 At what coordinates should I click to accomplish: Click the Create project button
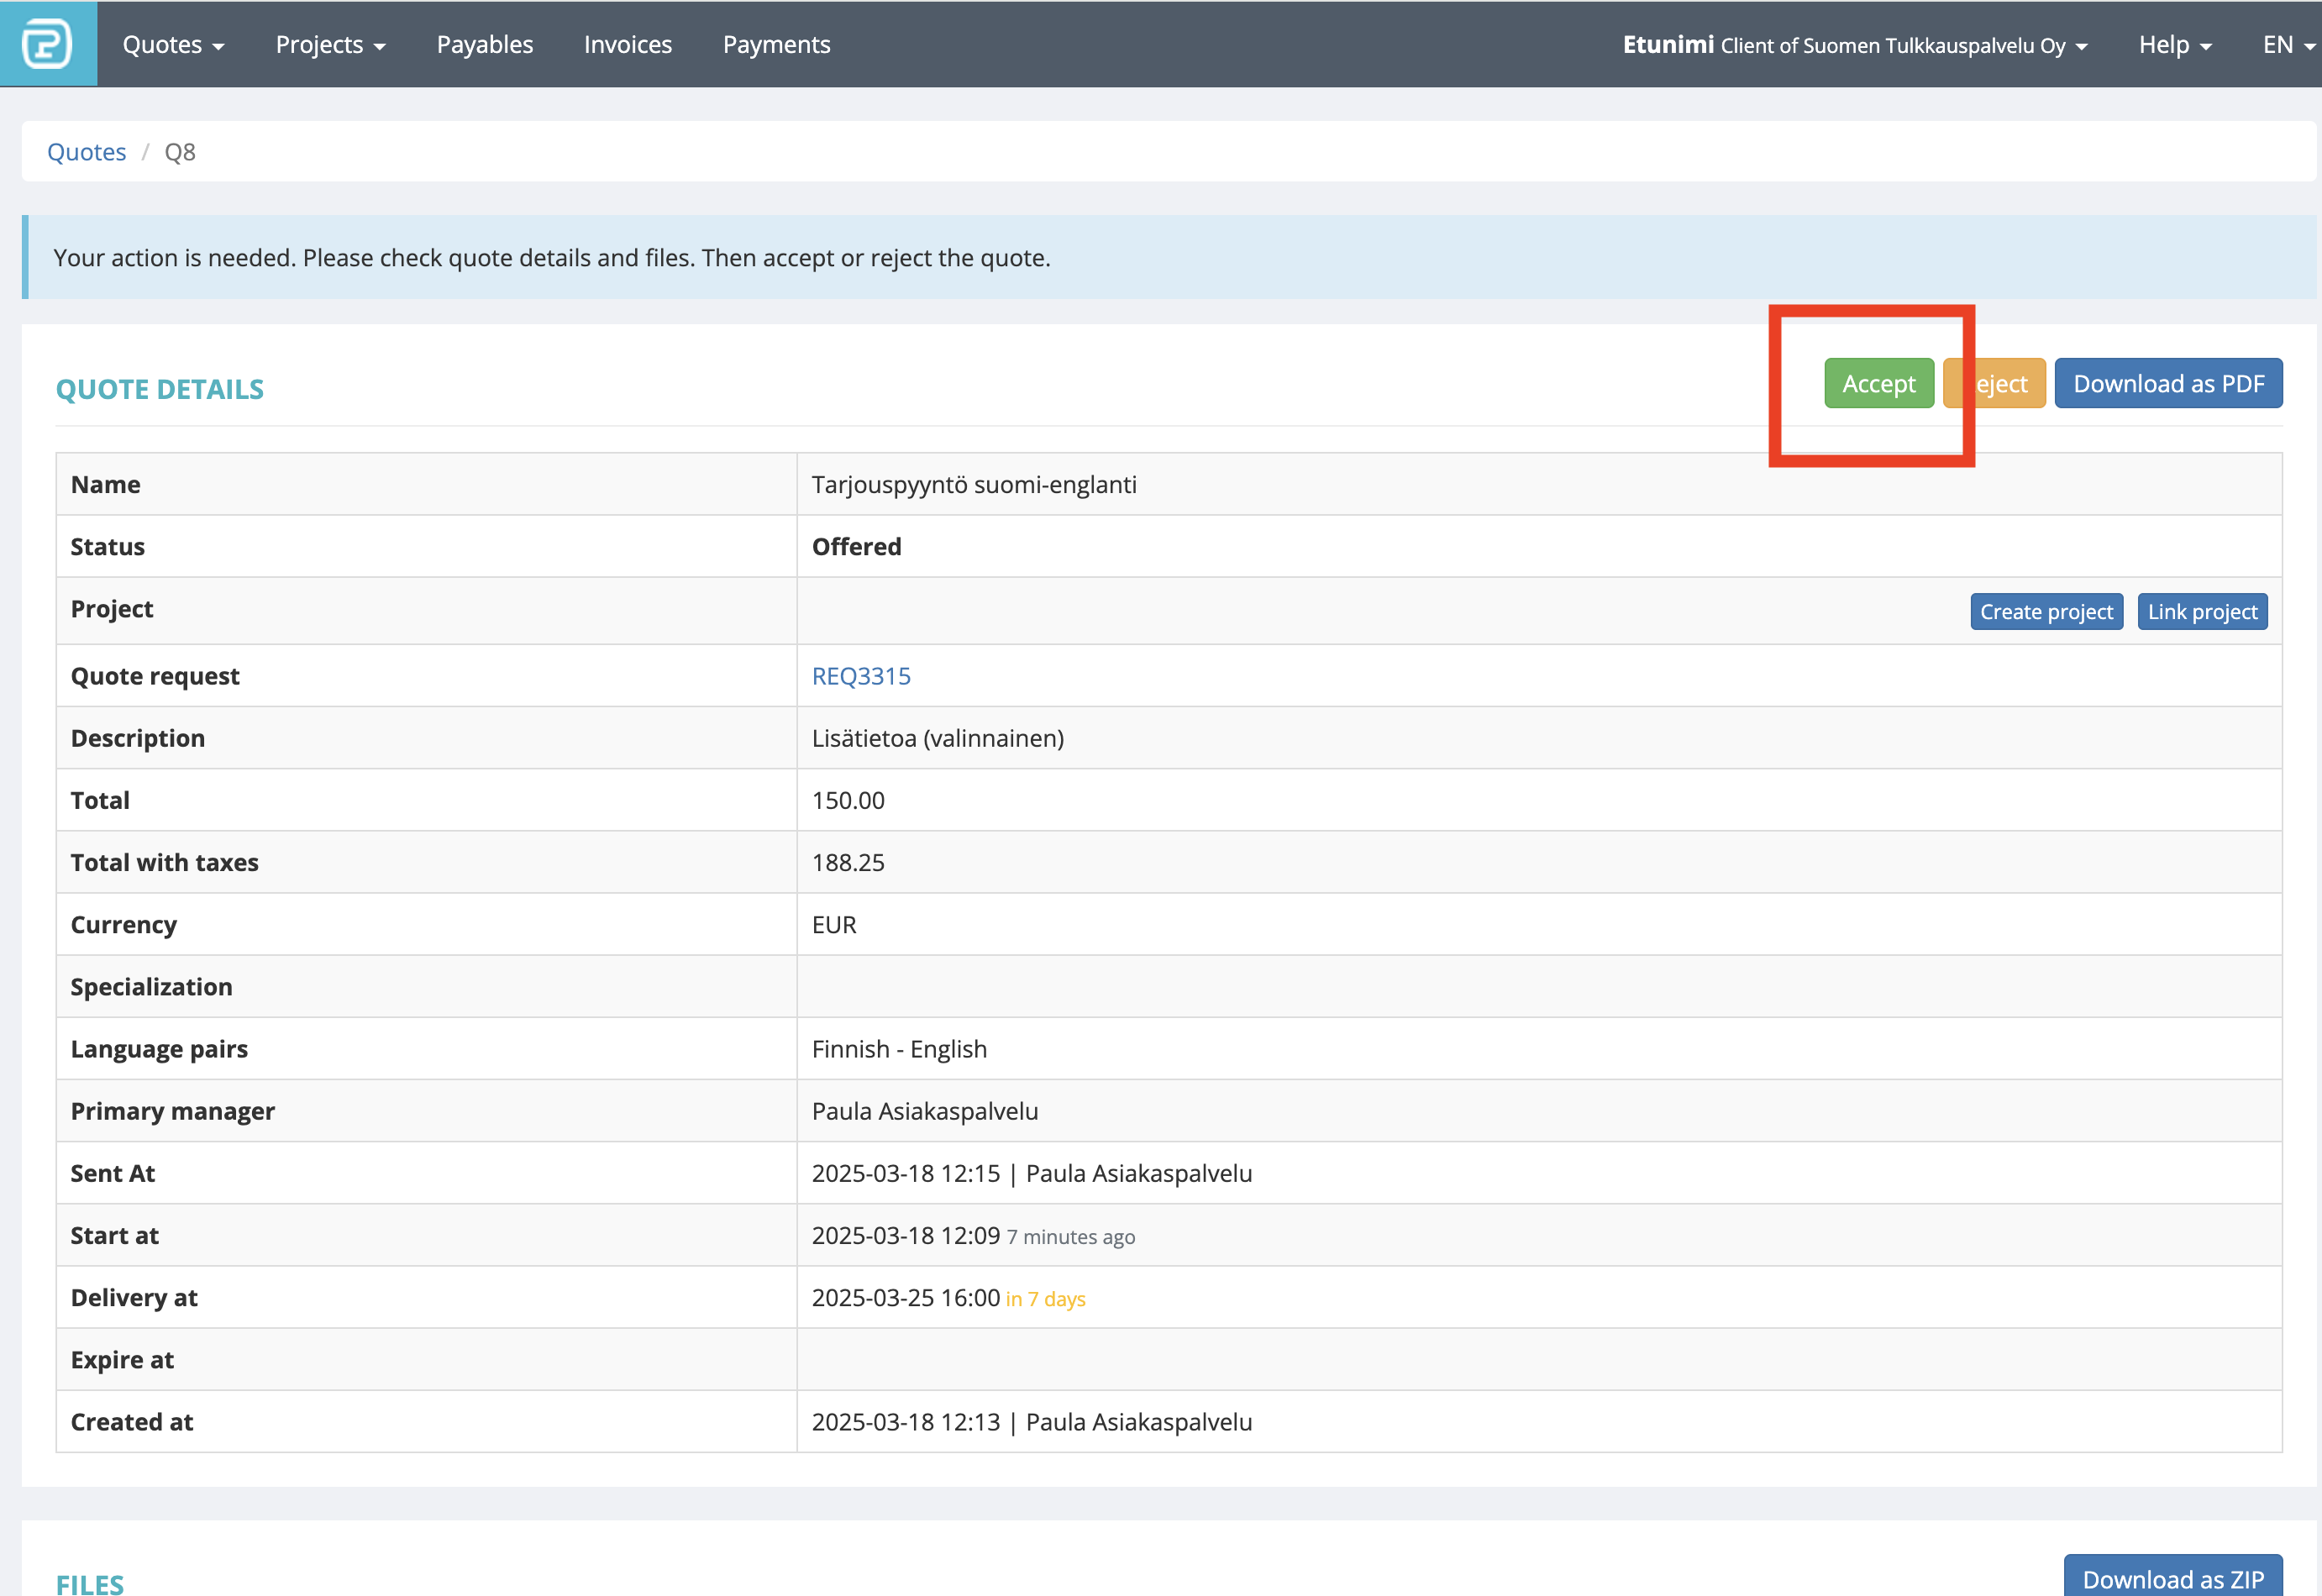coord(2046,612)
